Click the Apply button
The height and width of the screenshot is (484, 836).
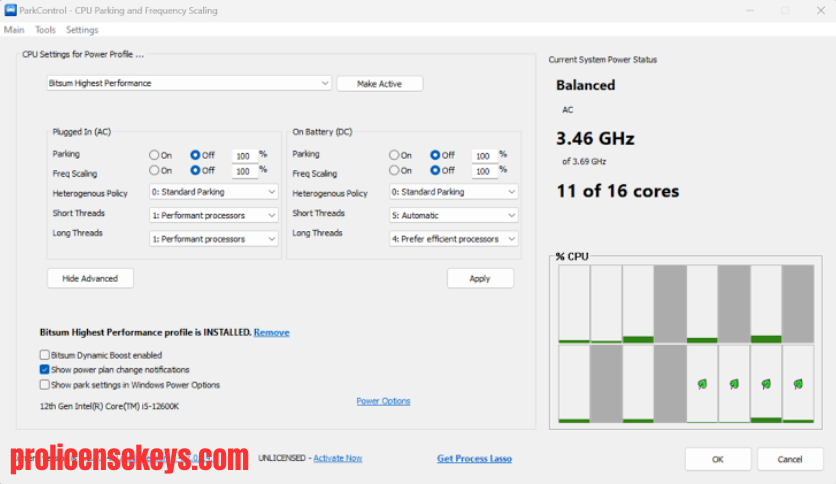tap(480, 278)
